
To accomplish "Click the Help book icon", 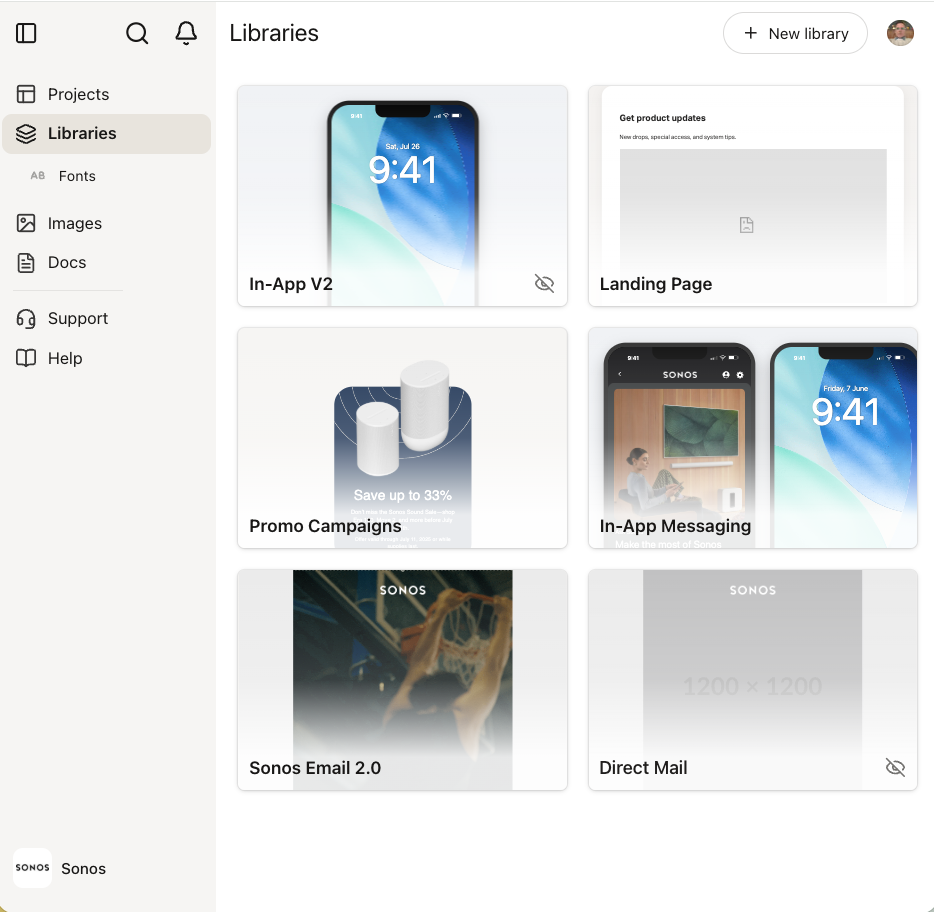I will 26,358.
